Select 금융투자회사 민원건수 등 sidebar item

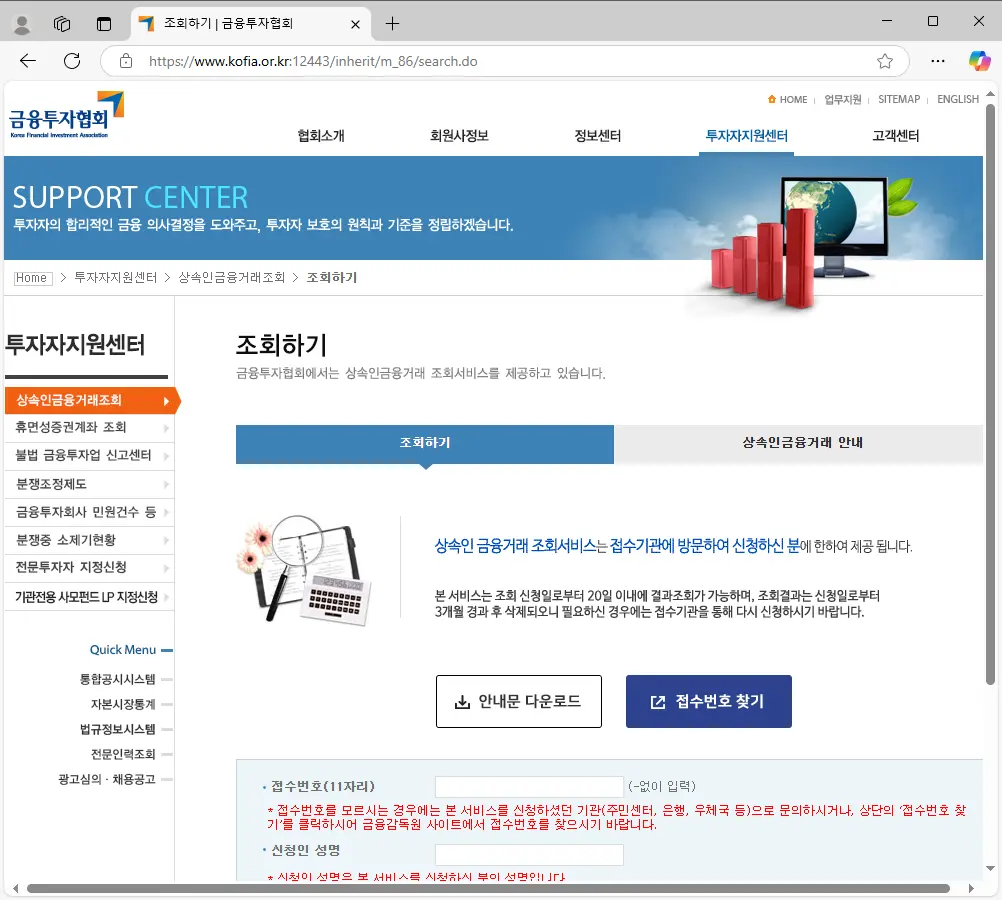[89, 512]
